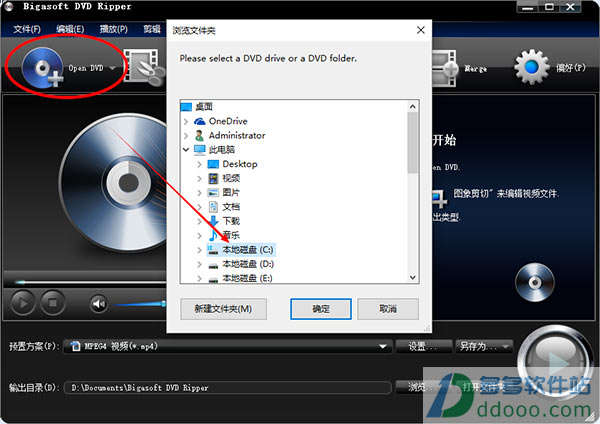Expand the 本地磁盘 (C:) node

coord(199,250)
